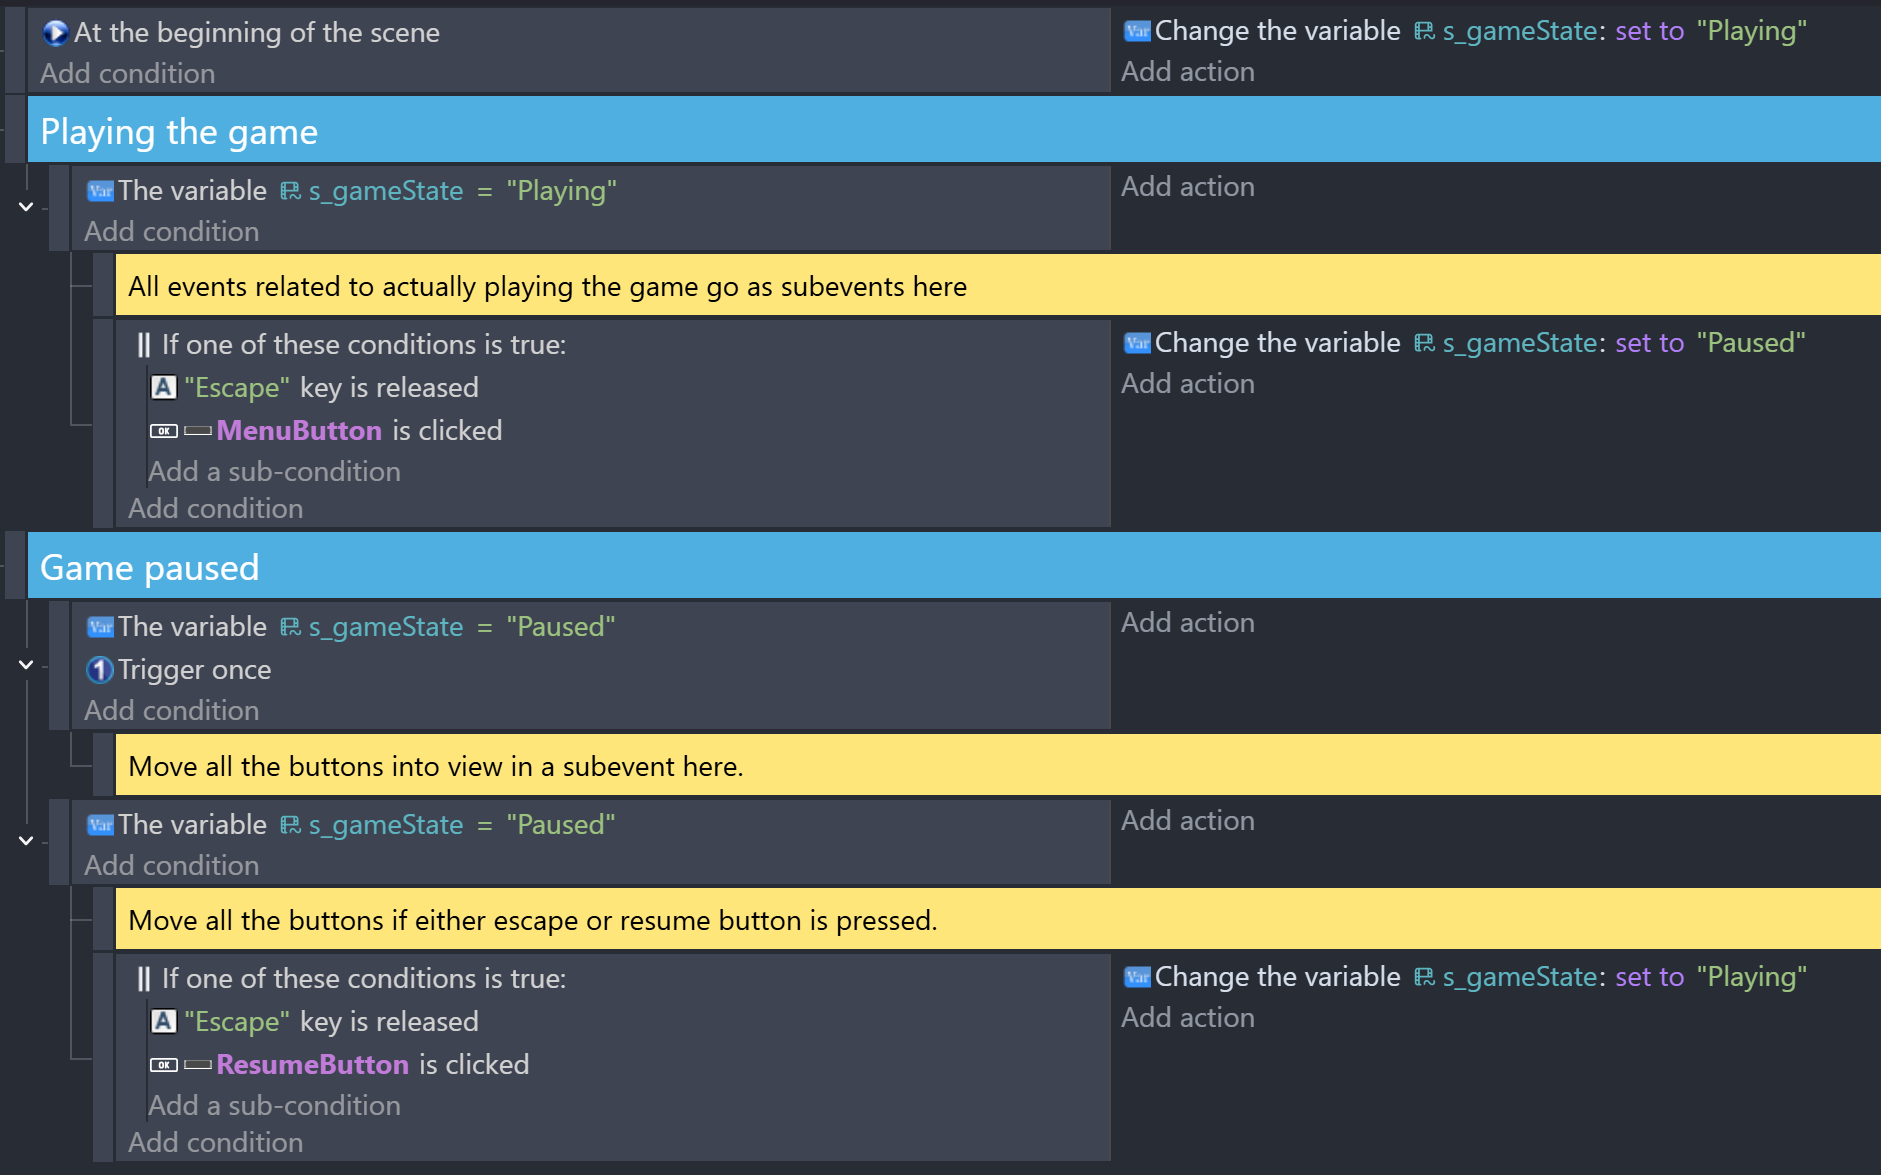Select the "Playing the game" group header
Image resolution: width=1881 pixels, height=1175 pixels.
point(954,131)
